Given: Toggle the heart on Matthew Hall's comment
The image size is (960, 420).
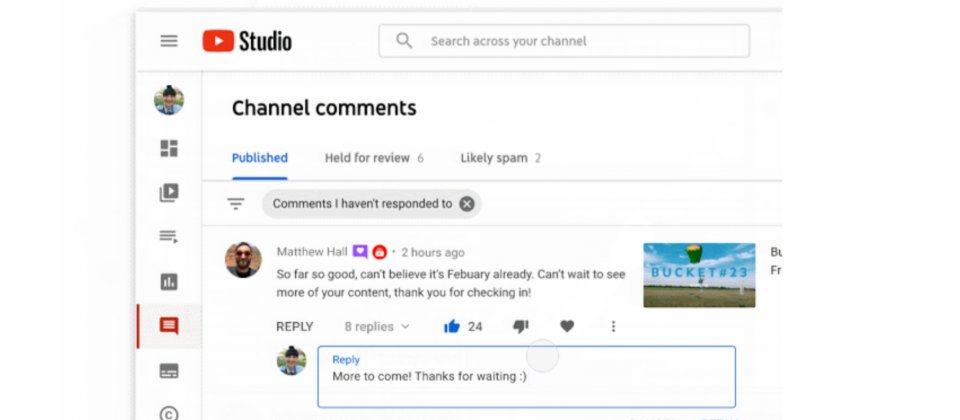Looking at the screenshot, I should pyautogui.click(x=567, y=327).
